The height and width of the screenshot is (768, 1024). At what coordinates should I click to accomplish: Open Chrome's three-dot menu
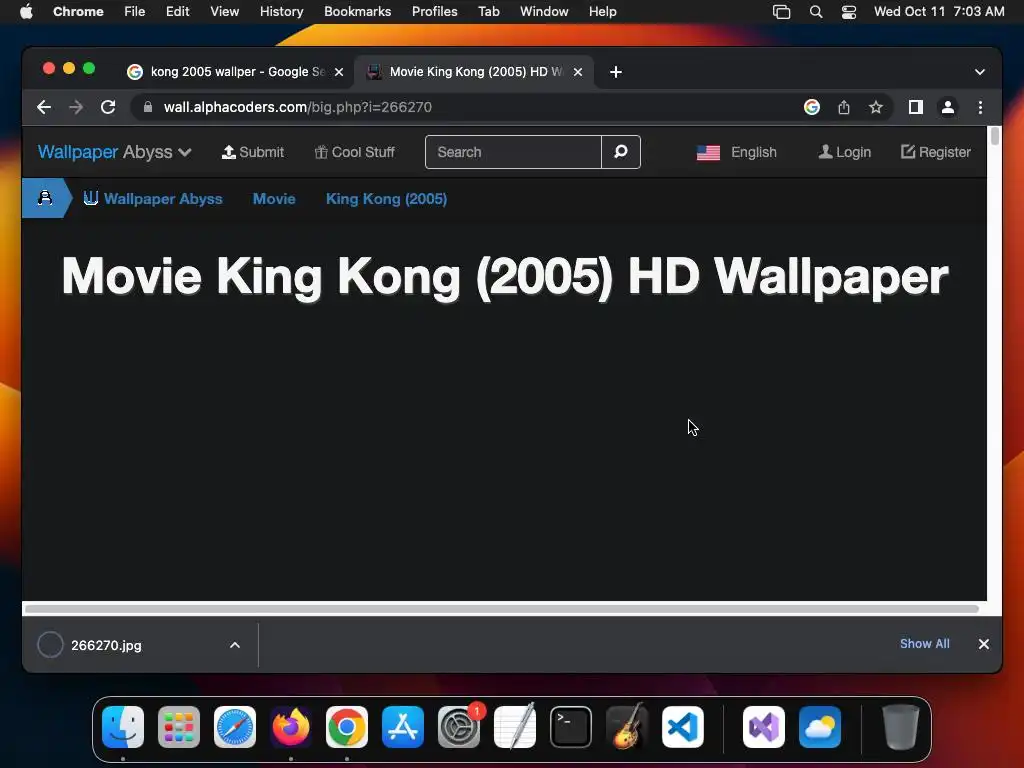click(x=980, y=107)
